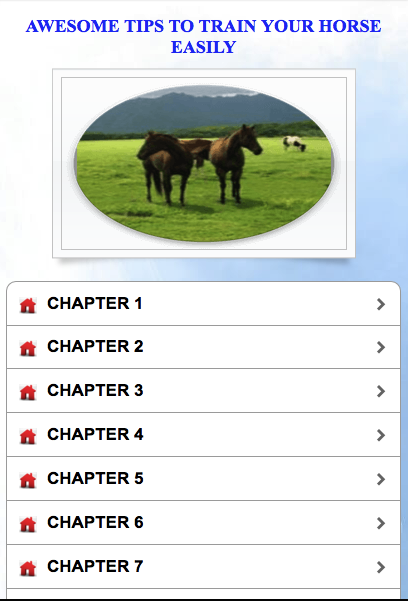This screenshot has height=601, width=408.
Task: Click the red home icon beside Chapter 7
Action: [28, 568]
